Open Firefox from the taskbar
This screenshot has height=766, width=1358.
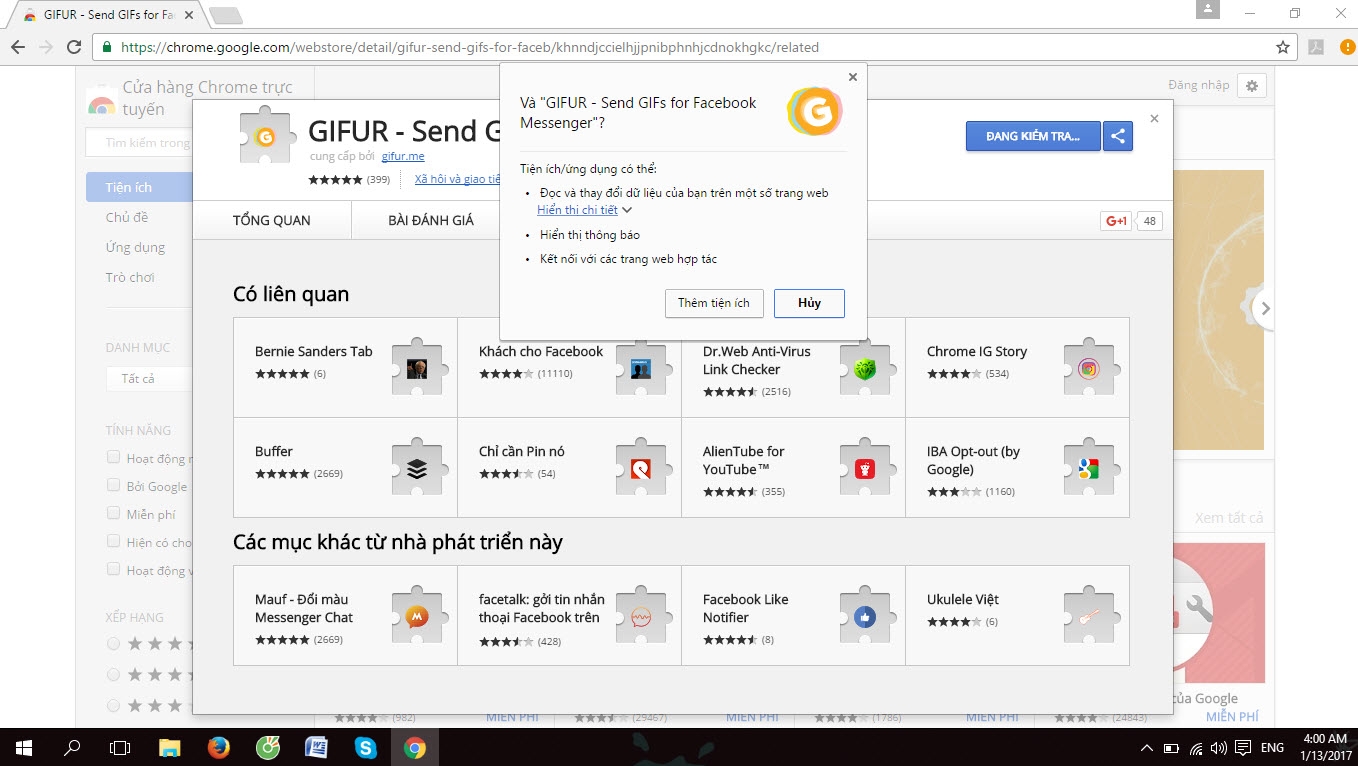pyautogui.click(x=219, y=747)
